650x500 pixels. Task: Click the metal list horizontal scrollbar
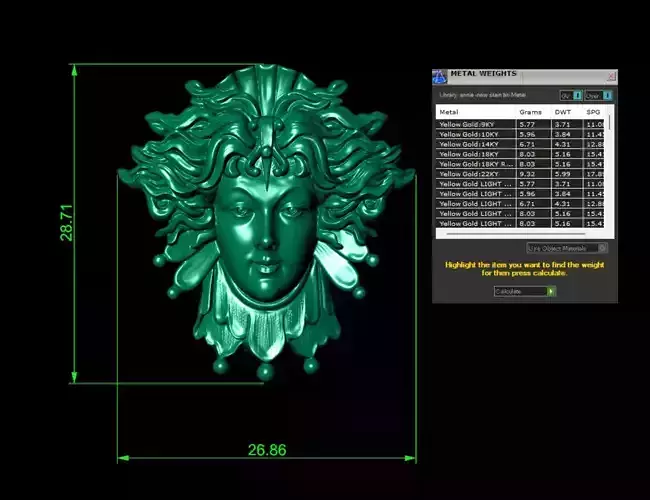(x=516, y=234)
